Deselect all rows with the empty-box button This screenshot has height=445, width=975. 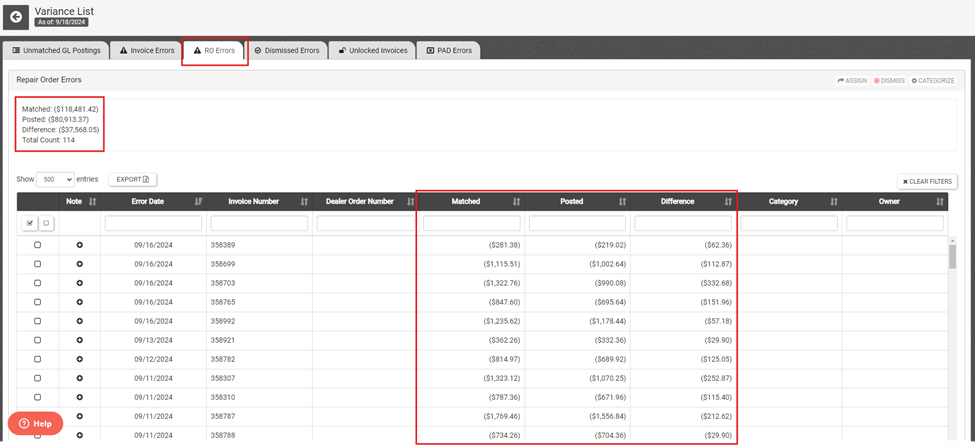pyautogui.click(x=45, y=223)
